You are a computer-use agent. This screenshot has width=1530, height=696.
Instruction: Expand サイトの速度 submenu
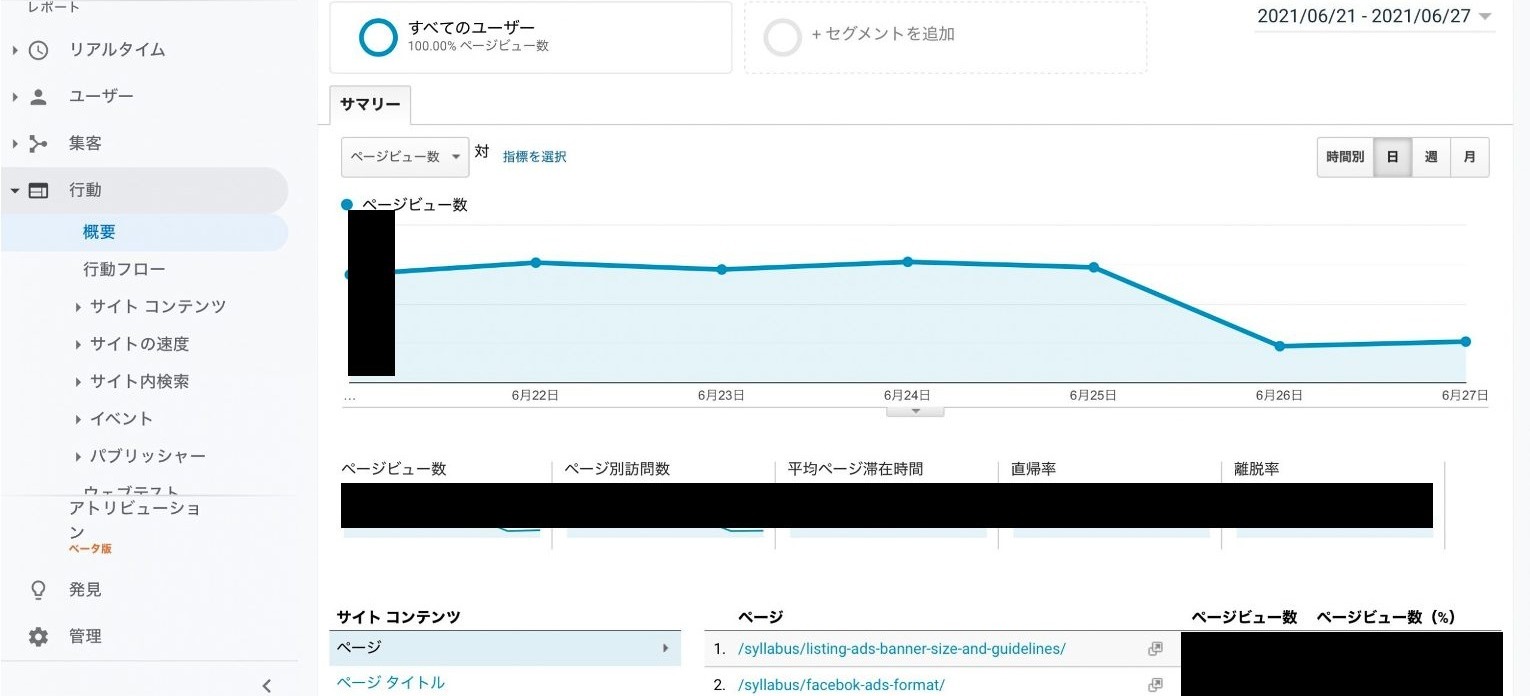click(x=78, y=344)
